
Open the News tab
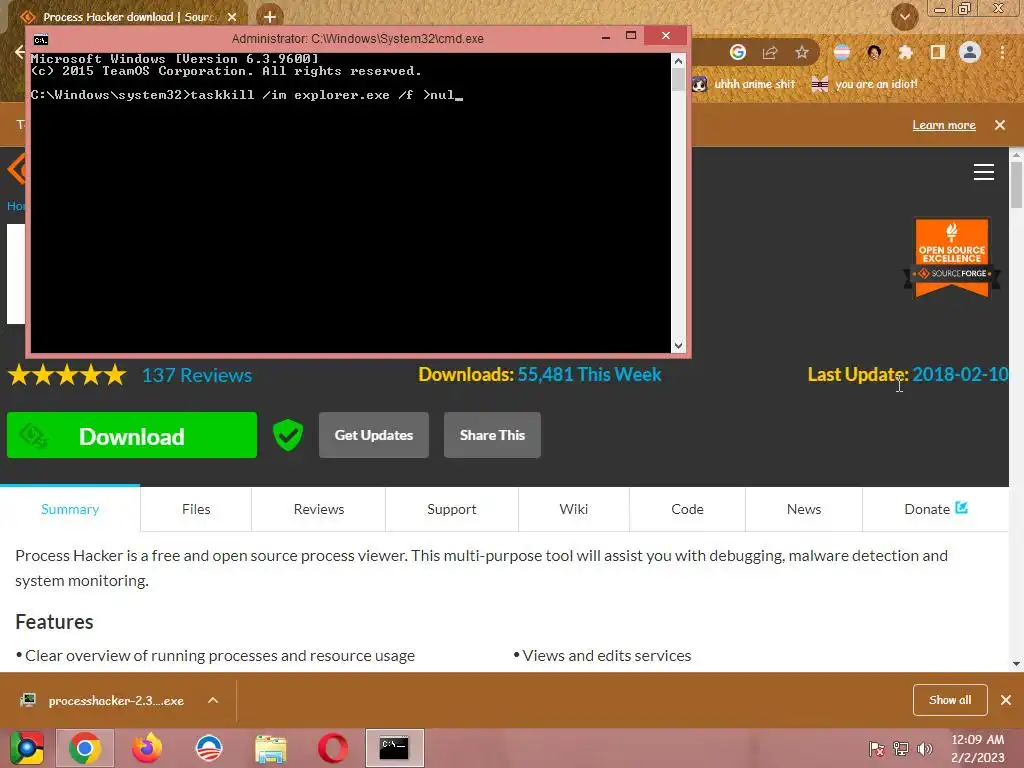[804, 509]
